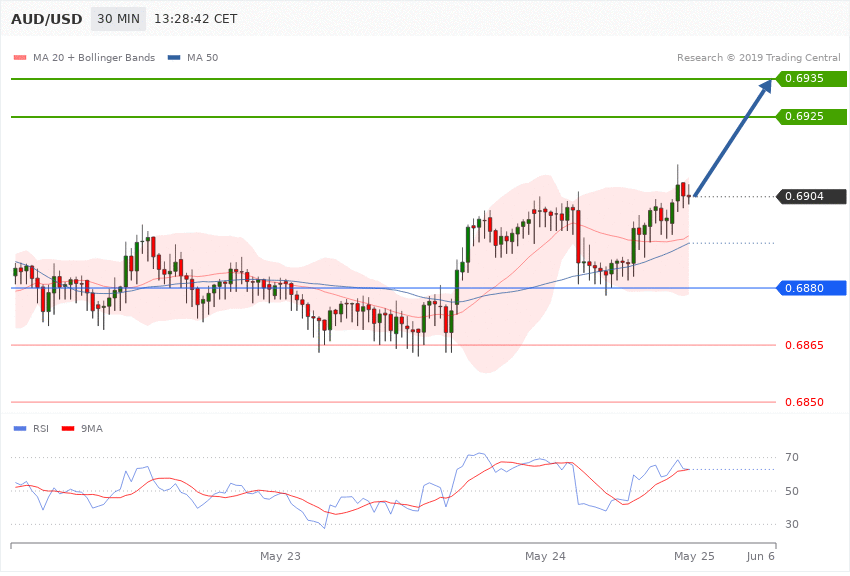Click the 13:28:42 CET timestamp
Screen dimensions: 850x576
pyautogui.click(x=196, y=19)
